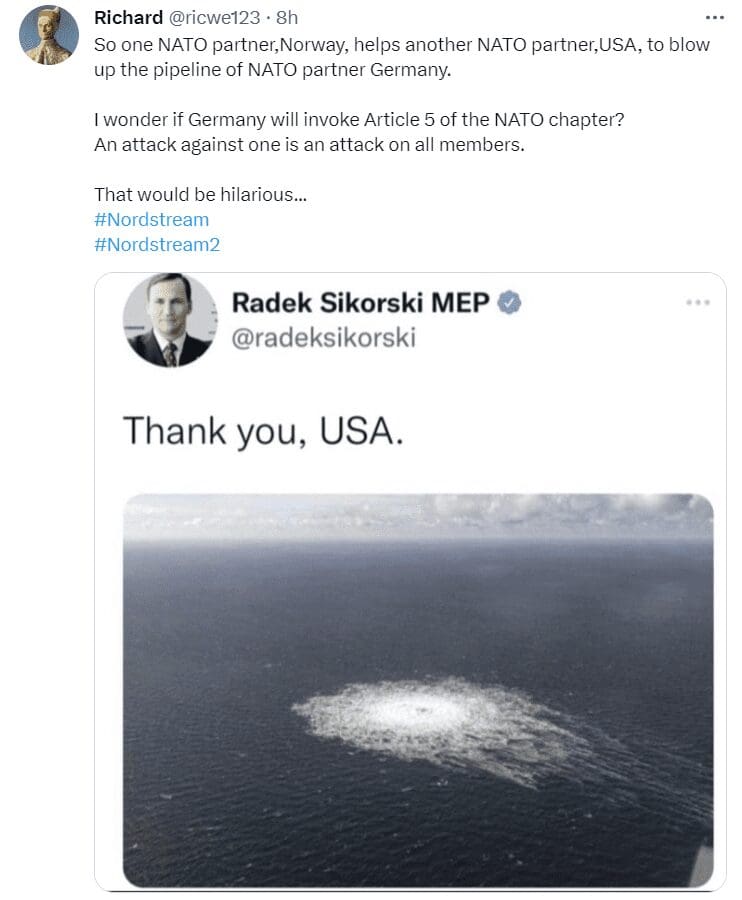
Task: Open Richard's profile avatar
Action: pyautogui.click(x=49, y=35)
